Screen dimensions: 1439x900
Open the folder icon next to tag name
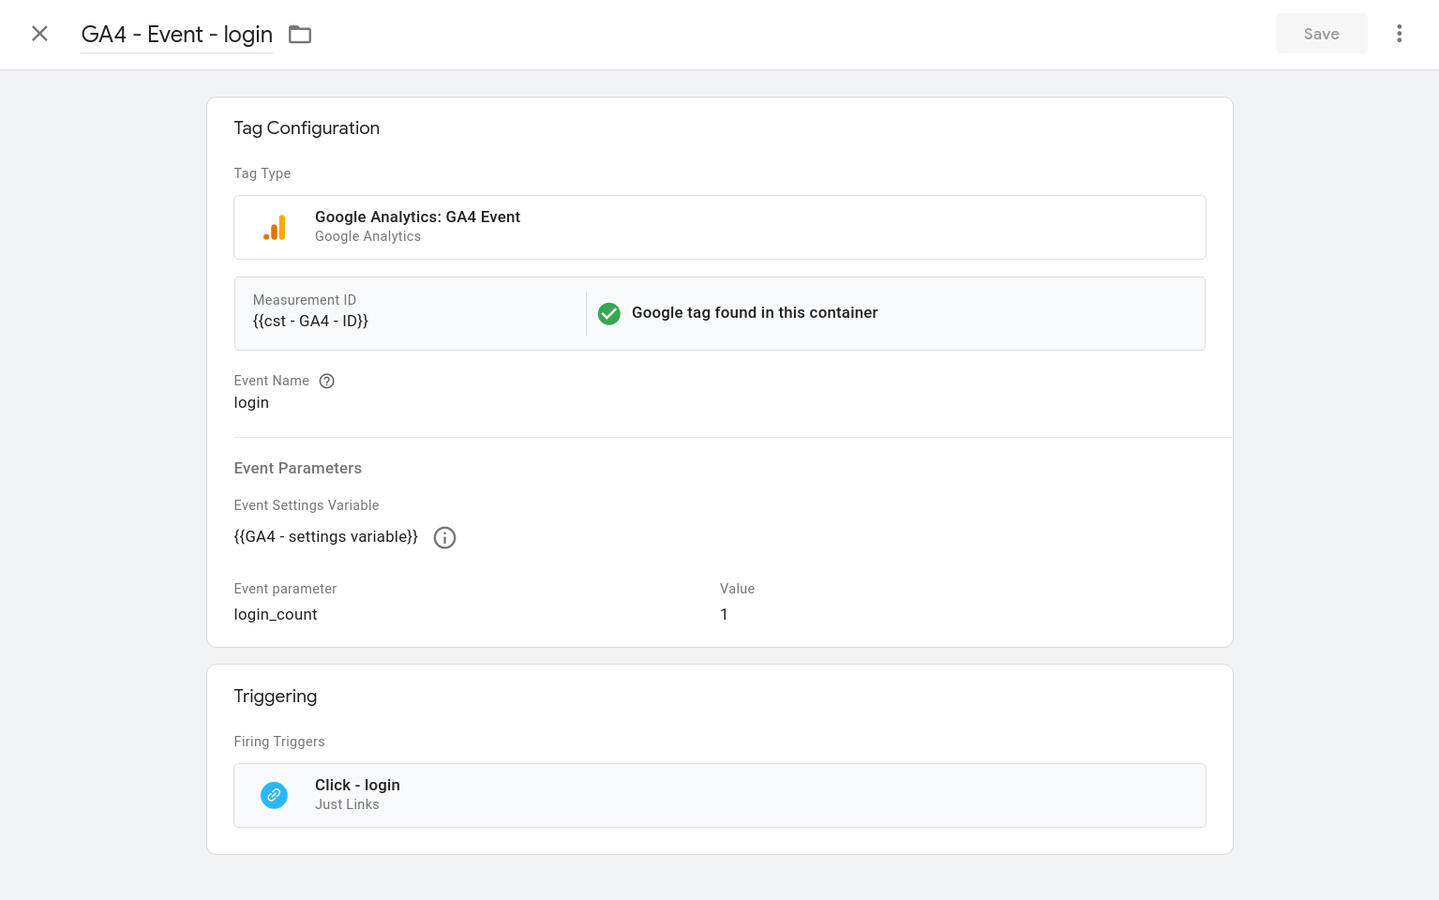300,35
